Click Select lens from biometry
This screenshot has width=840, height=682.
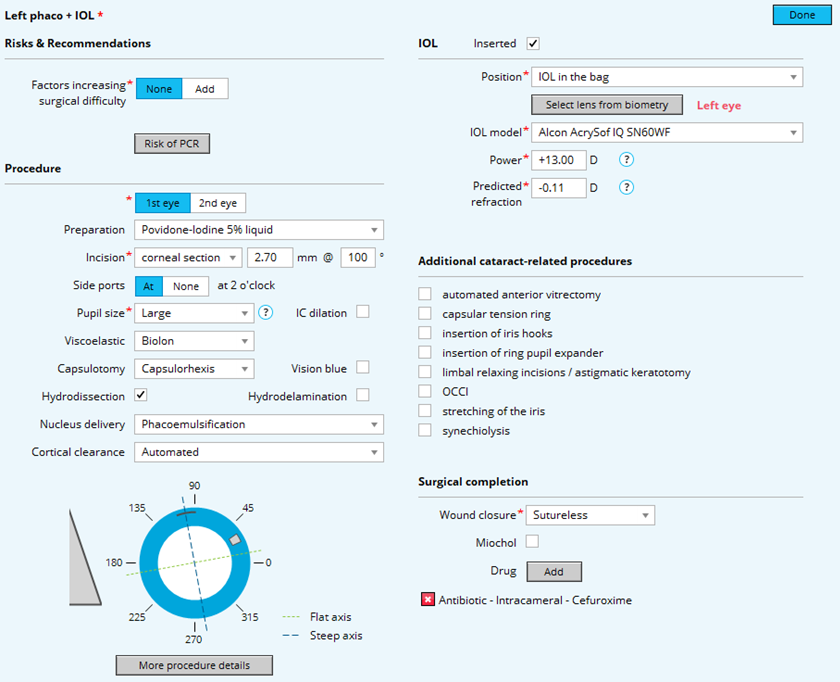[607, 104]
